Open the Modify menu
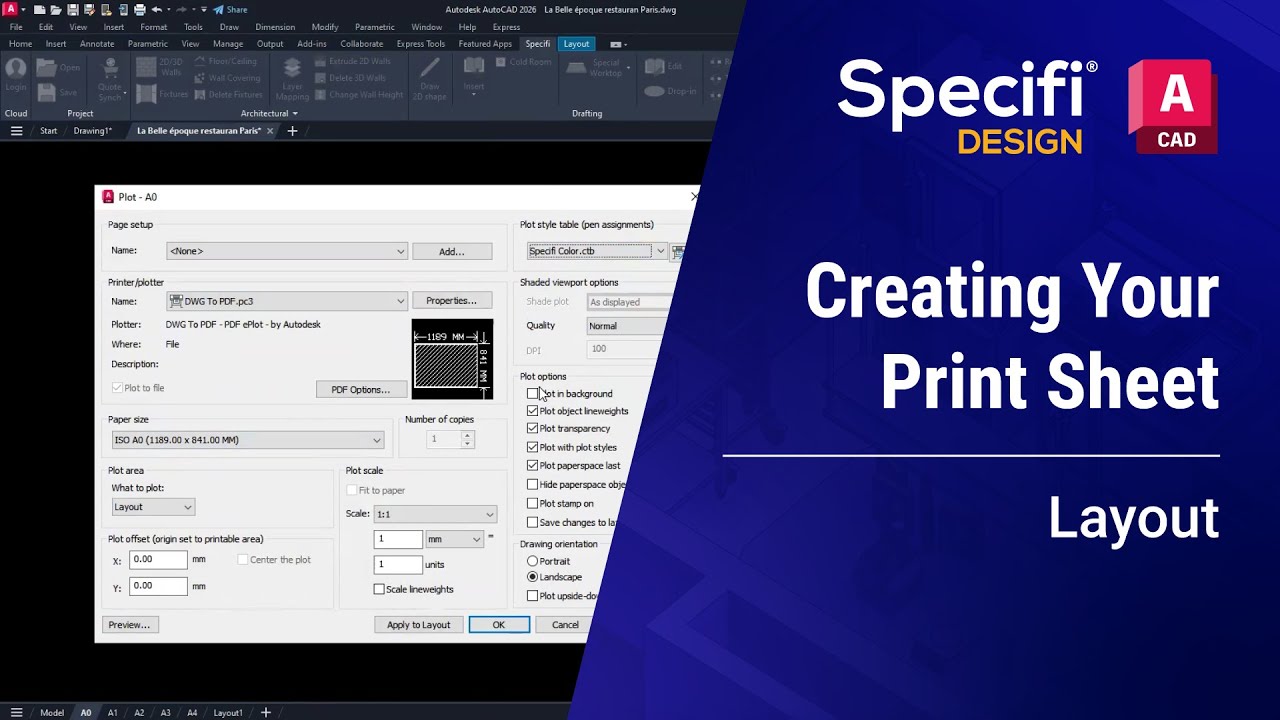1280x720 pixels. coord(325,27)
